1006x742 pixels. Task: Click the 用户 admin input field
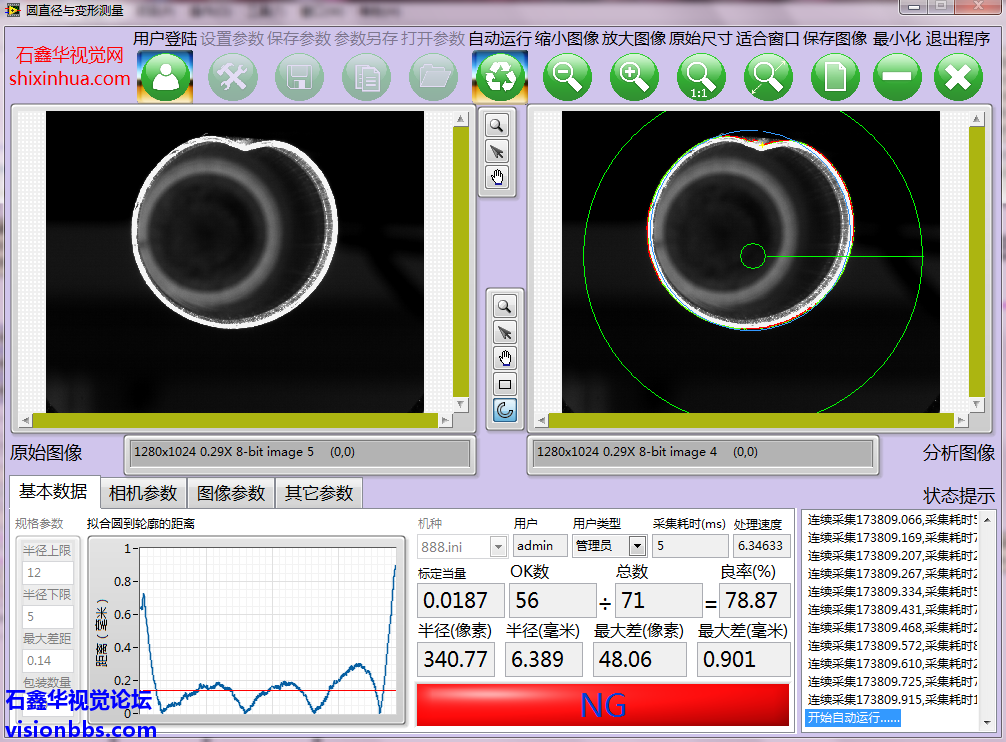(540, 546)
